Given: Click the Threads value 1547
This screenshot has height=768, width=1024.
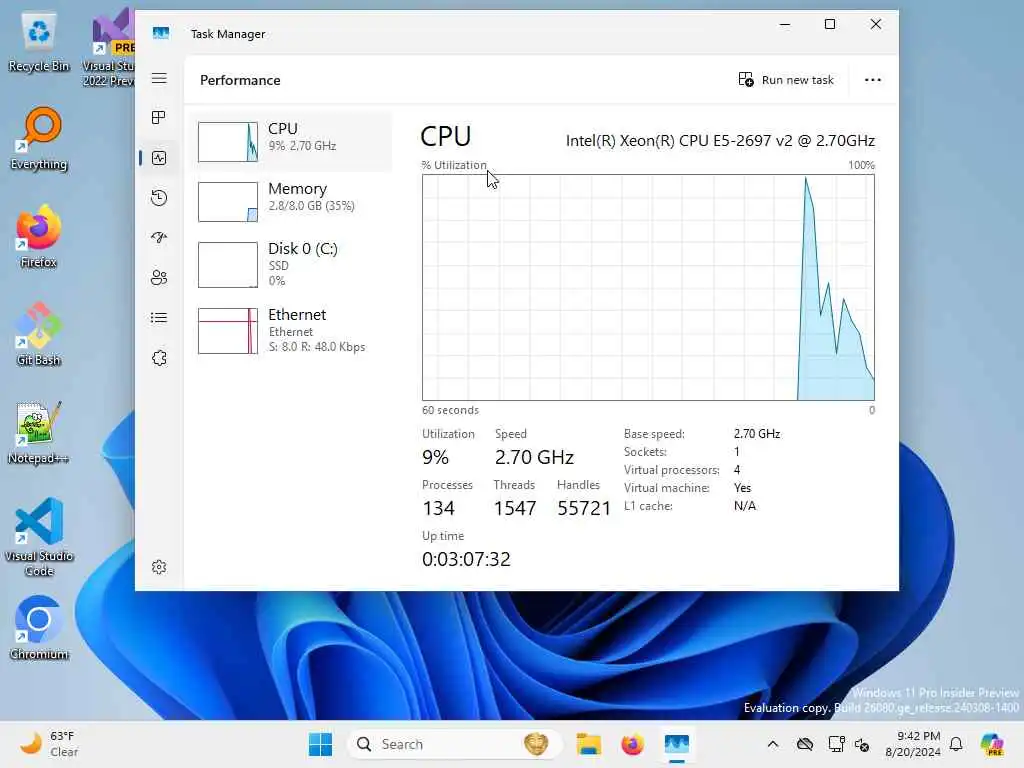Looking at the screenshot, I should [515, 508].
